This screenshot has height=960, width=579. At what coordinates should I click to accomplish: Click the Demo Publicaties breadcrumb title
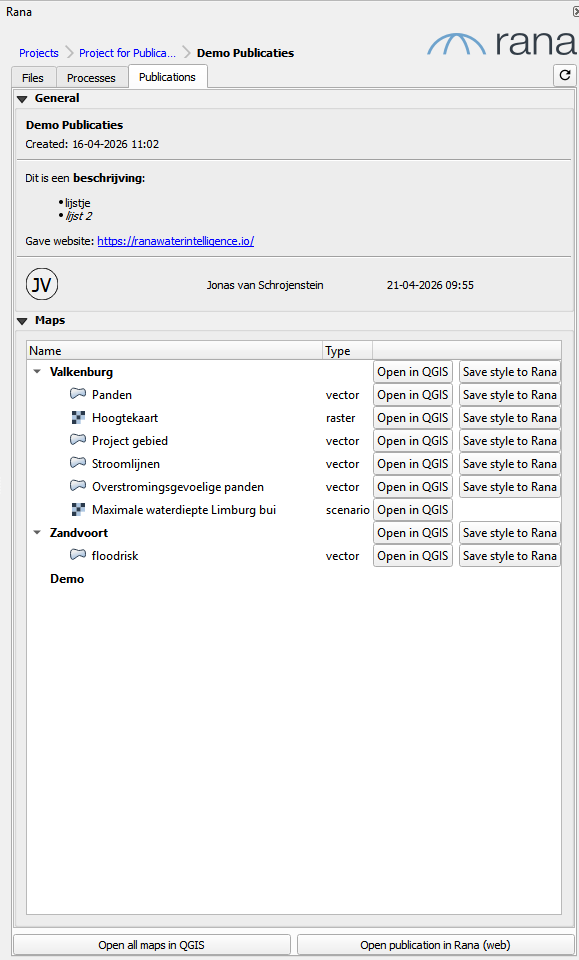(x=245, y=53)
